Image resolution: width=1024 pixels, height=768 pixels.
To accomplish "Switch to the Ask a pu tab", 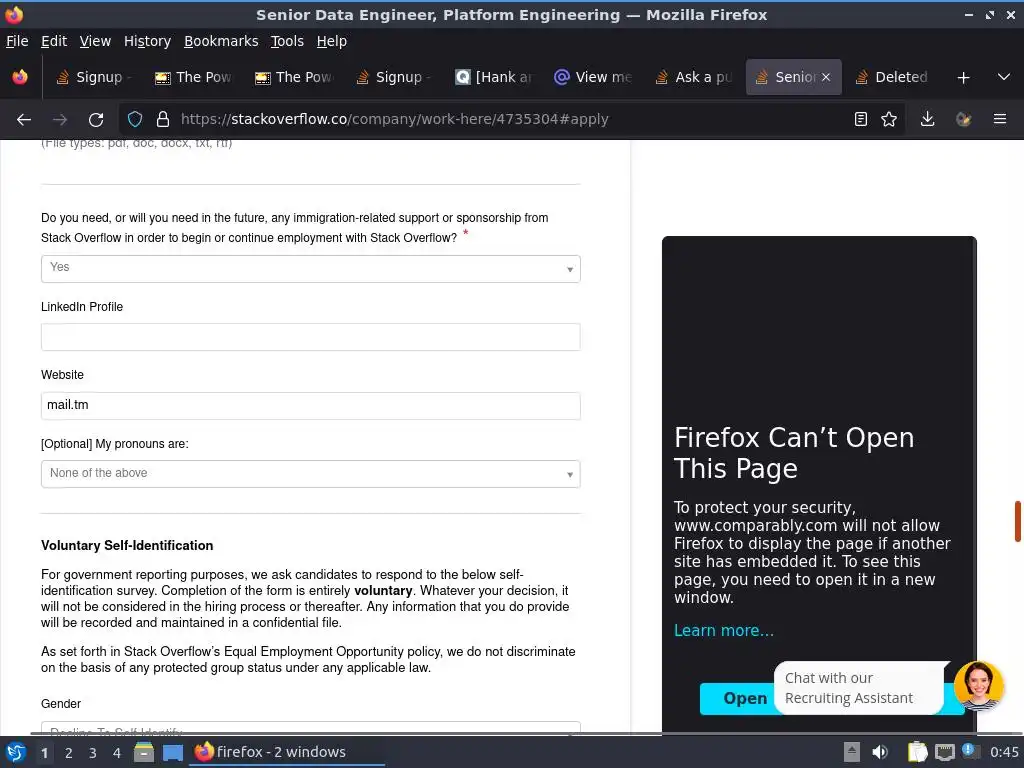I will pyautogui.click(x=694, y=77).
